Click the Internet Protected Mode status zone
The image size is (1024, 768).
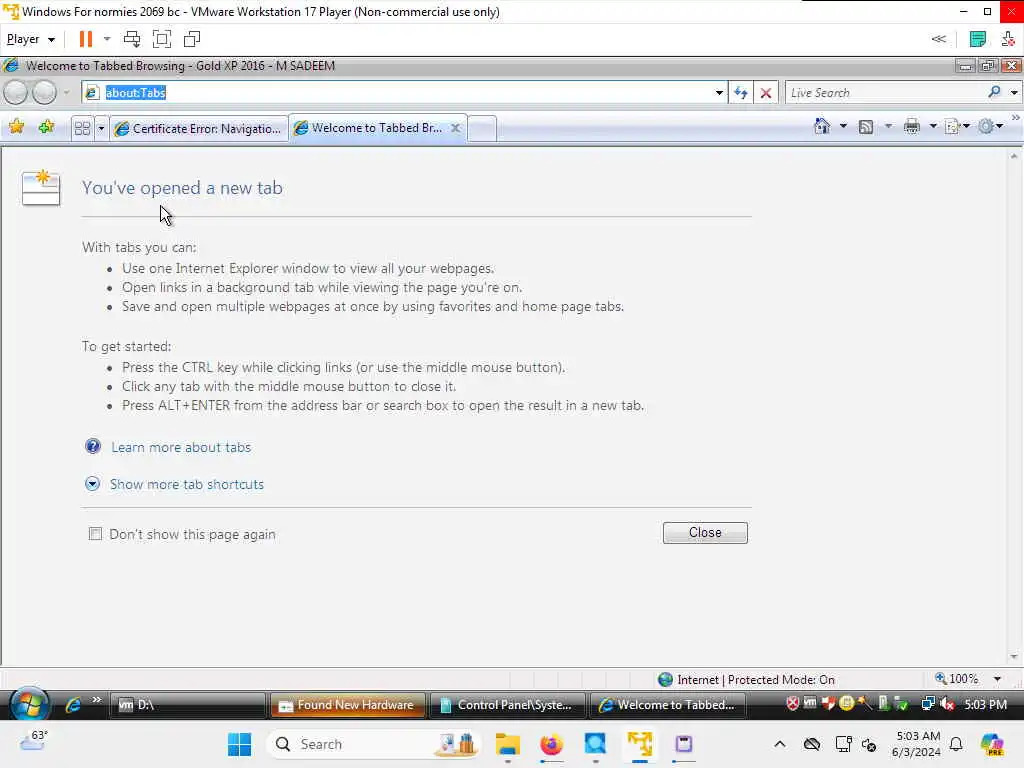pos(746,680)
